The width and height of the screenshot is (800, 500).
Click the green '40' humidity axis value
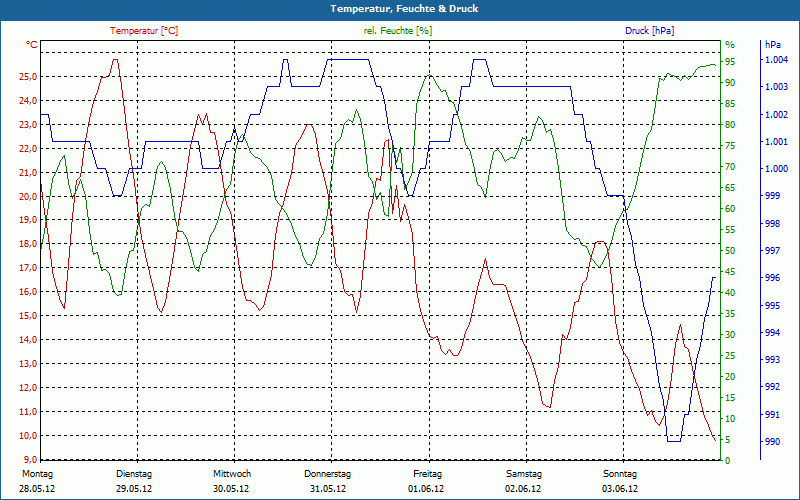[x=730, y=293]
